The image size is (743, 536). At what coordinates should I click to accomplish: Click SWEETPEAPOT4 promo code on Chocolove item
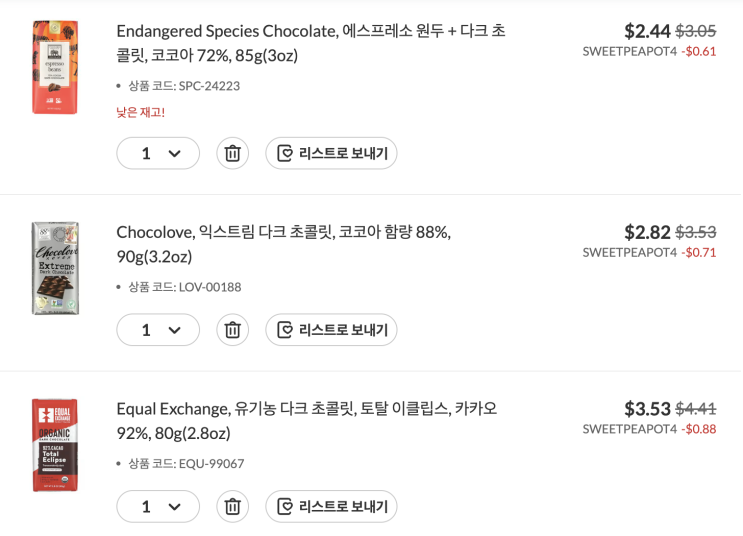pyautogui.click(x=630, y=252)
